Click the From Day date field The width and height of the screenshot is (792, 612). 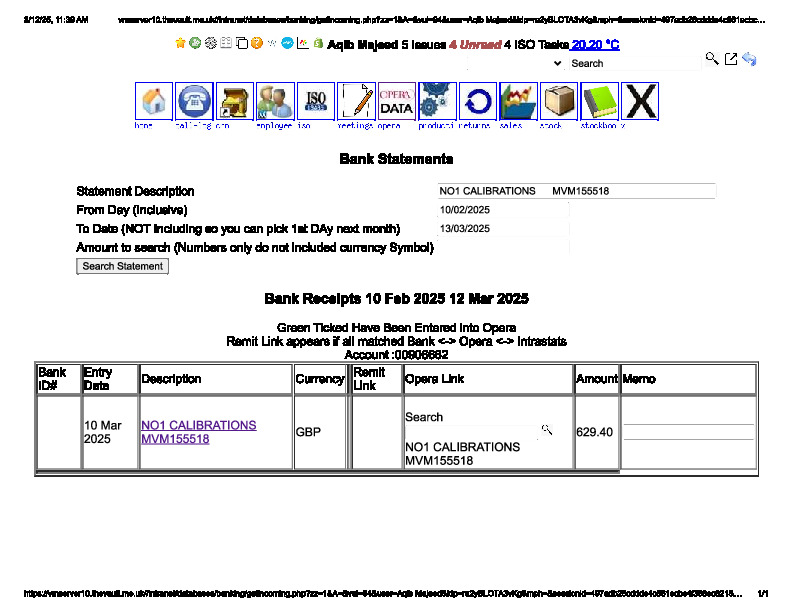pos(503,210)
